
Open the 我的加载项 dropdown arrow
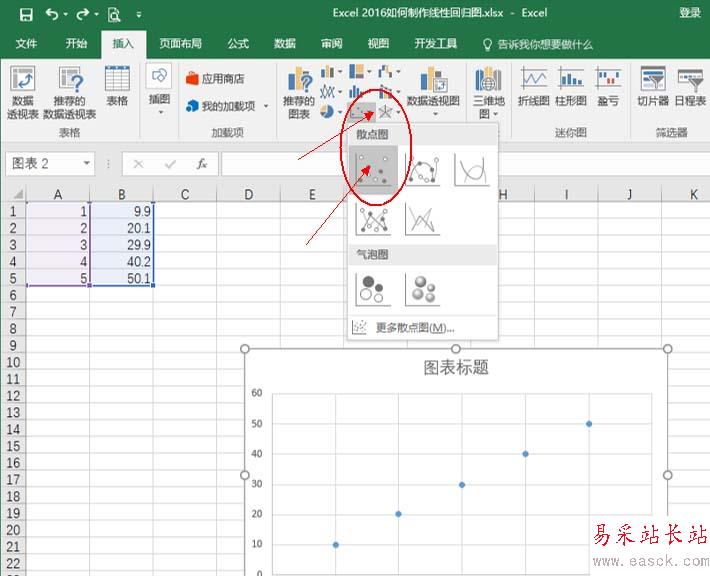pos(266,106)
